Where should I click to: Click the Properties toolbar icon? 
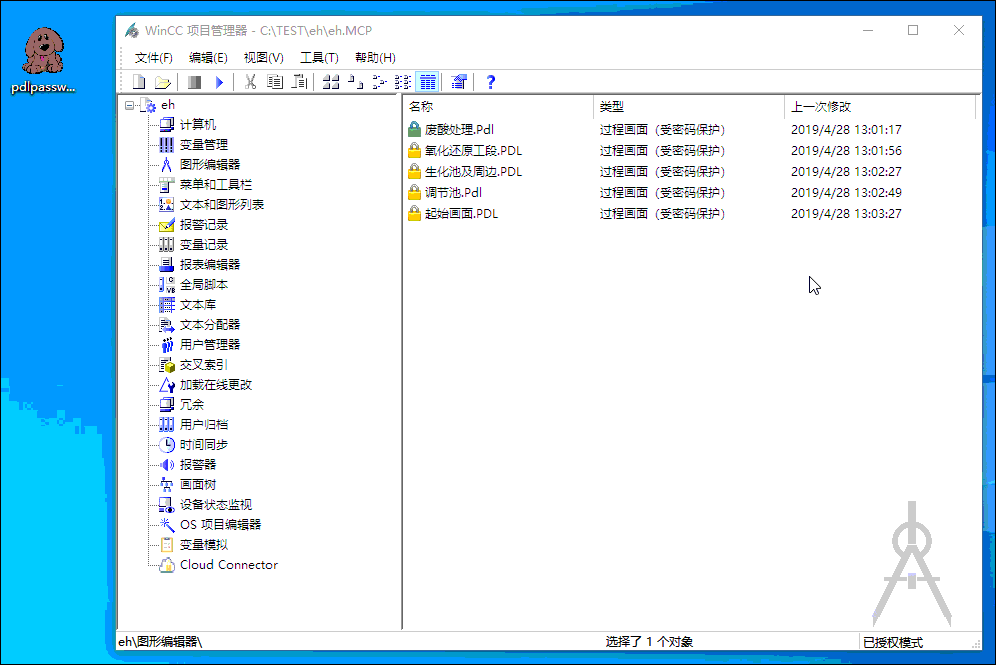[459, 82]
